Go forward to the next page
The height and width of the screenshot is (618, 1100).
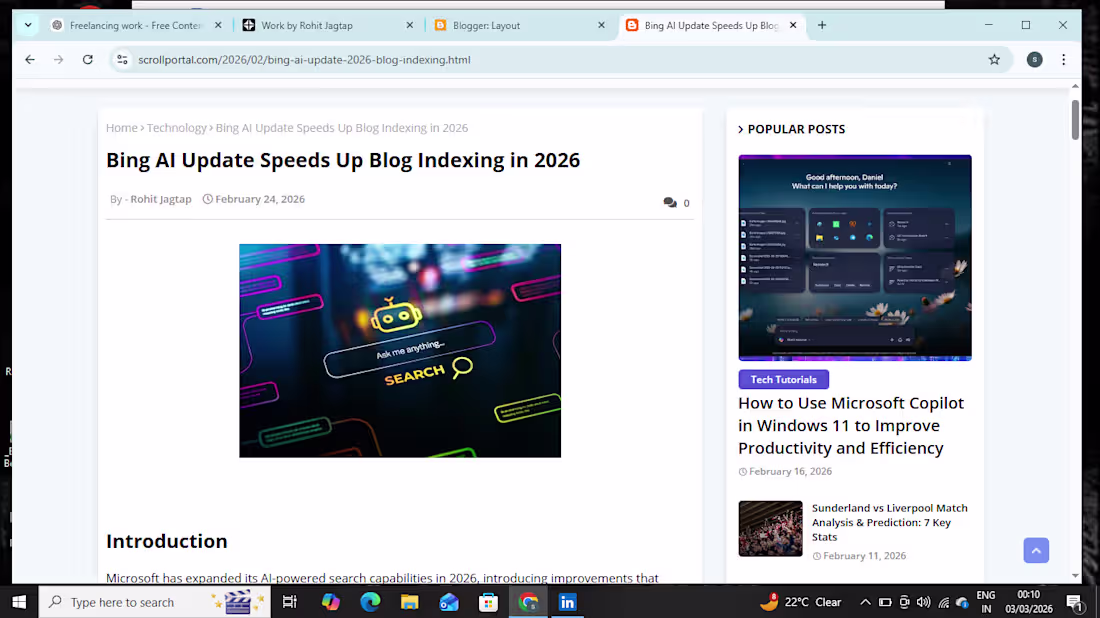pos(59,60)
